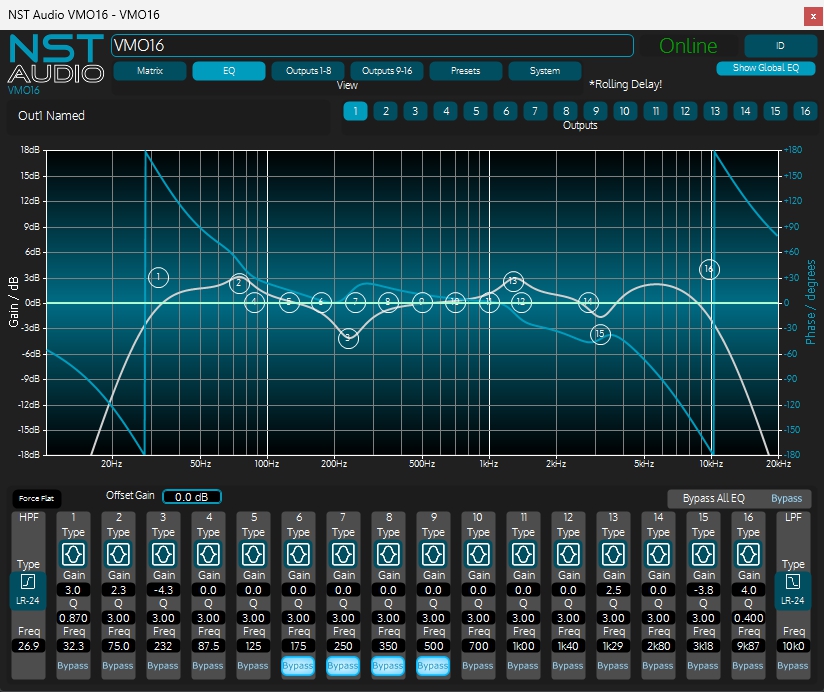The width and height of the screenshot is (824, 692).
Task: Open the band 10 filter type icon
Action: 478,554
